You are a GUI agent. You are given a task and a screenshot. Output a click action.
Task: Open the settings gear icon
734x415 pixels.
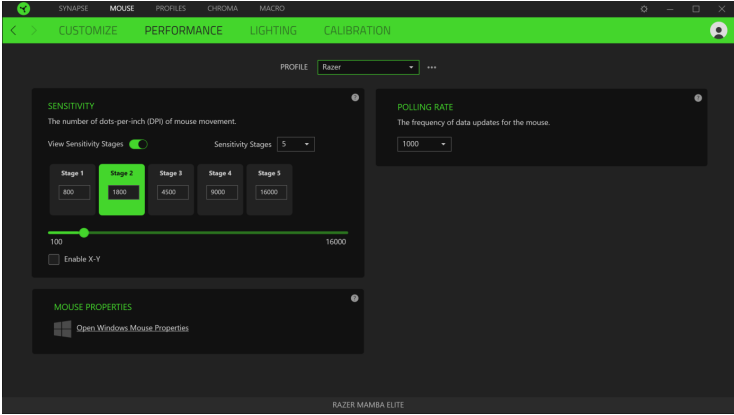pyautogui.click(x=644, y=9)
